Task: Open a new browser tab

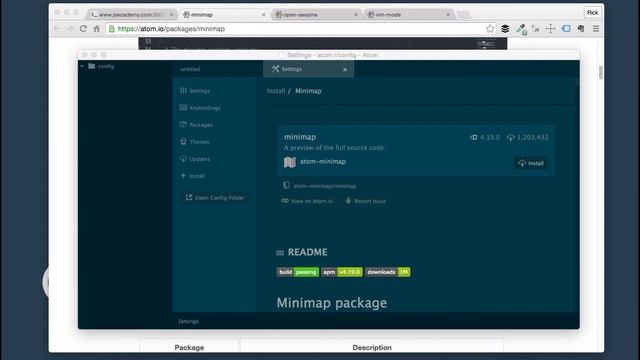Action: coord(464,15)
